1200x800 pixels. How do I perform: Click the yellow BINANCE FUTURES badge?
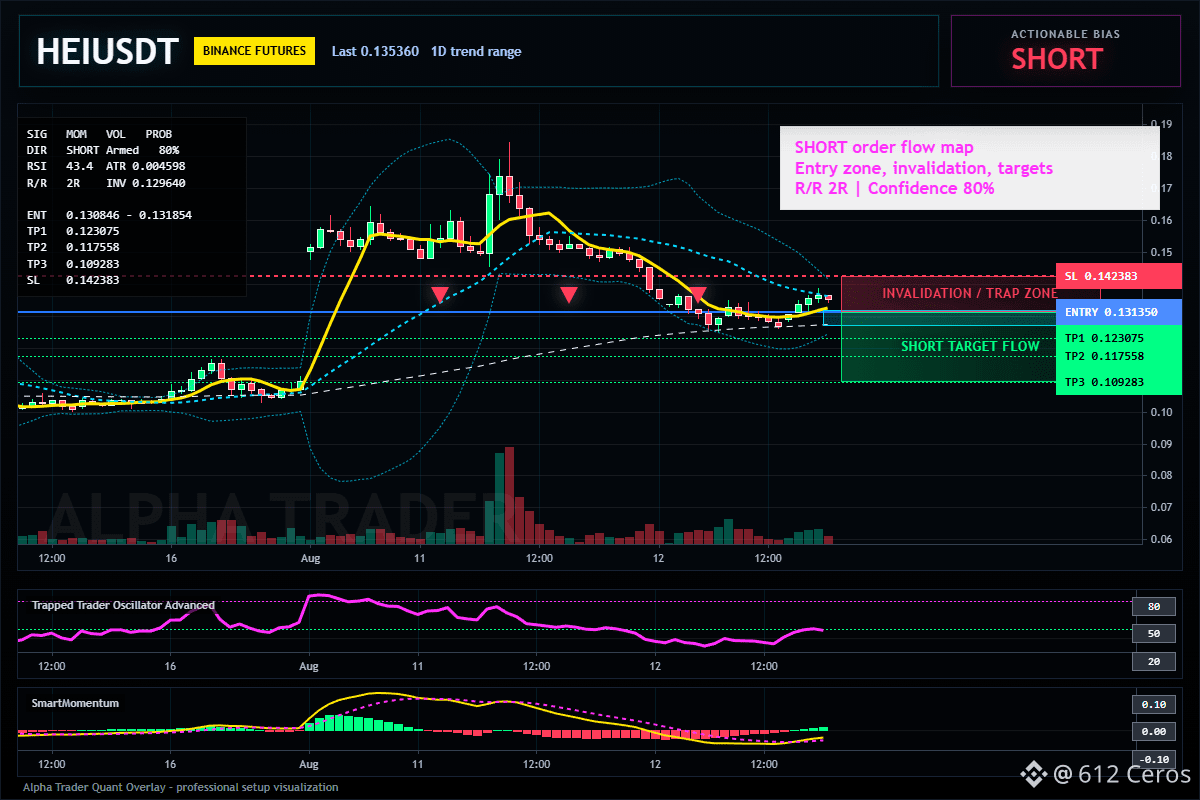click(x=254, y=51)
